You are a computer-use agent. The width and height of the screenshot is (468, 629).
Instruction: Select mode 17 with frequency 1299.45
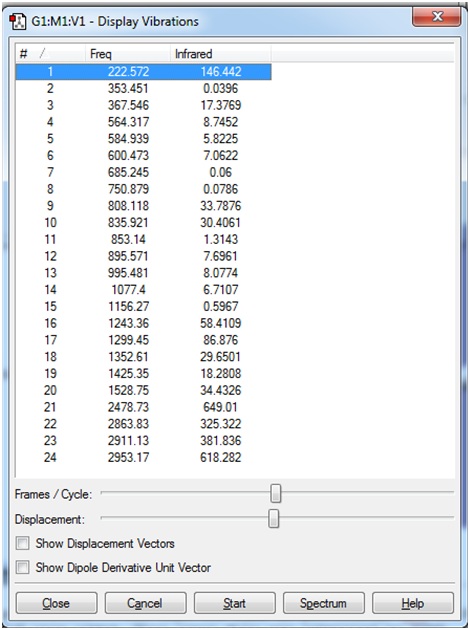pos(144,340)
